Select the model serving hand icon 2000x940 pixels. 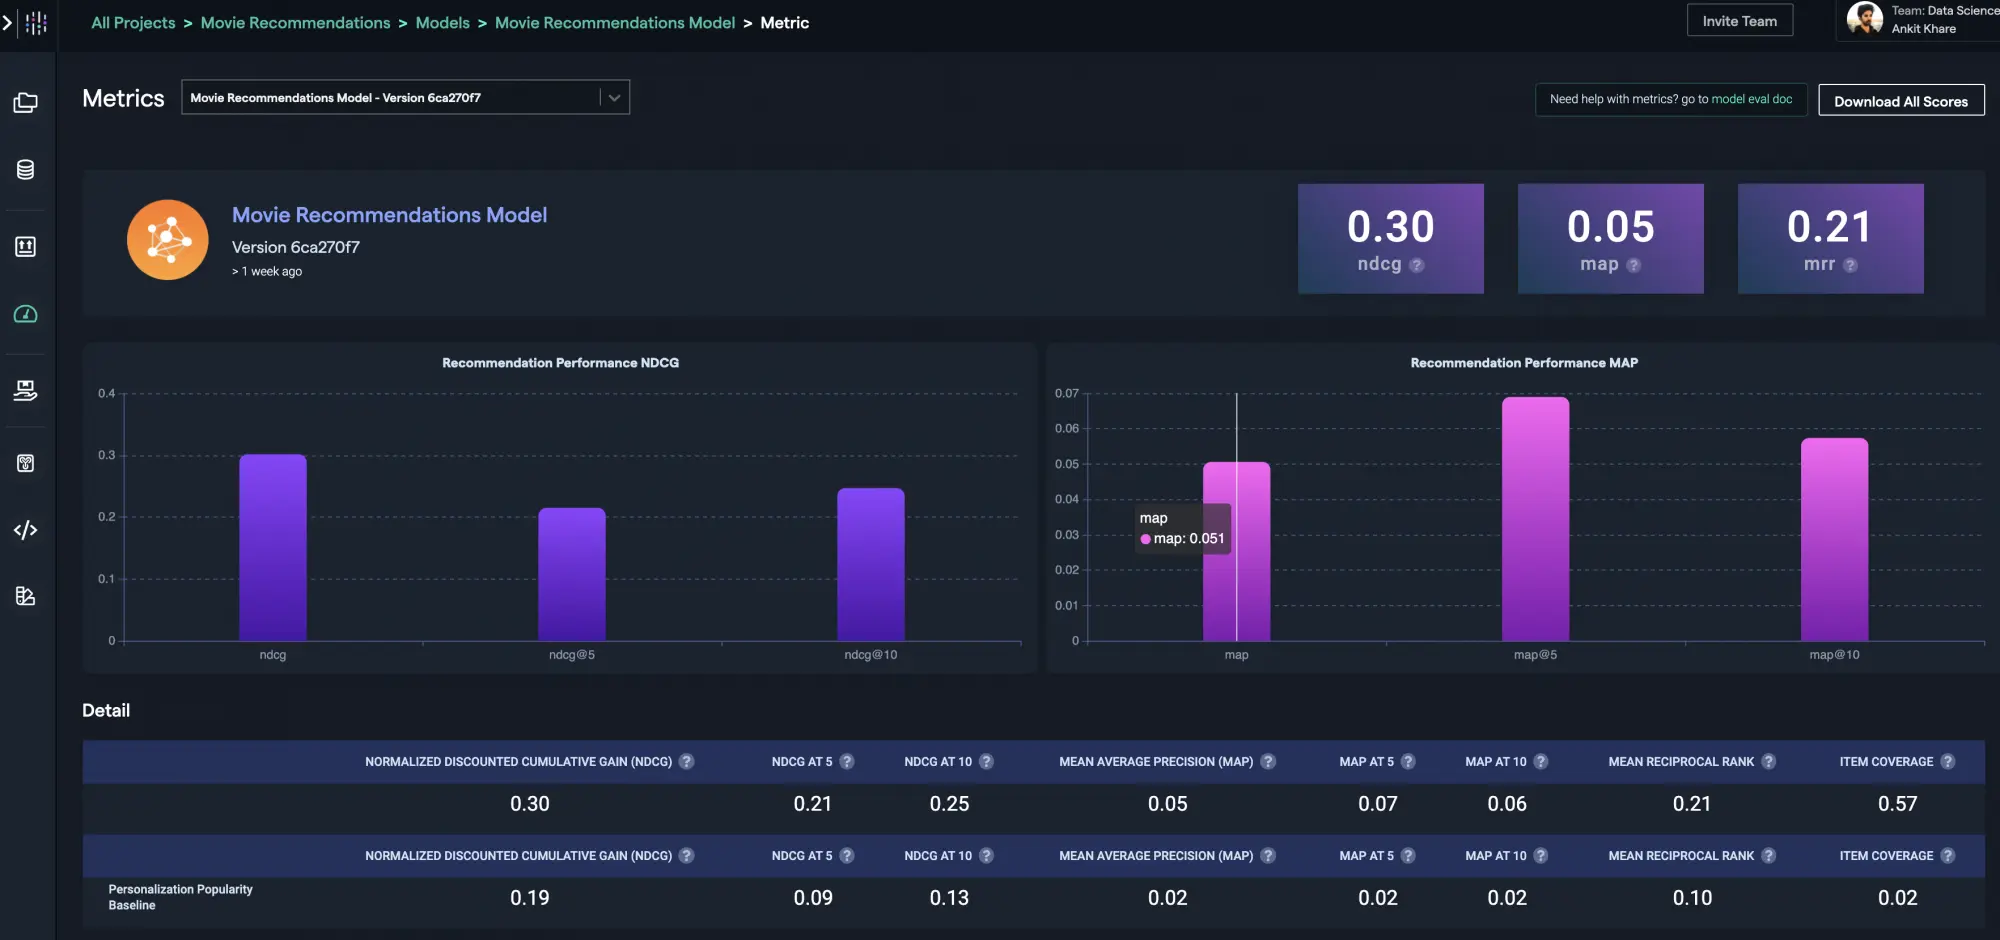click(x=27, y=390)
